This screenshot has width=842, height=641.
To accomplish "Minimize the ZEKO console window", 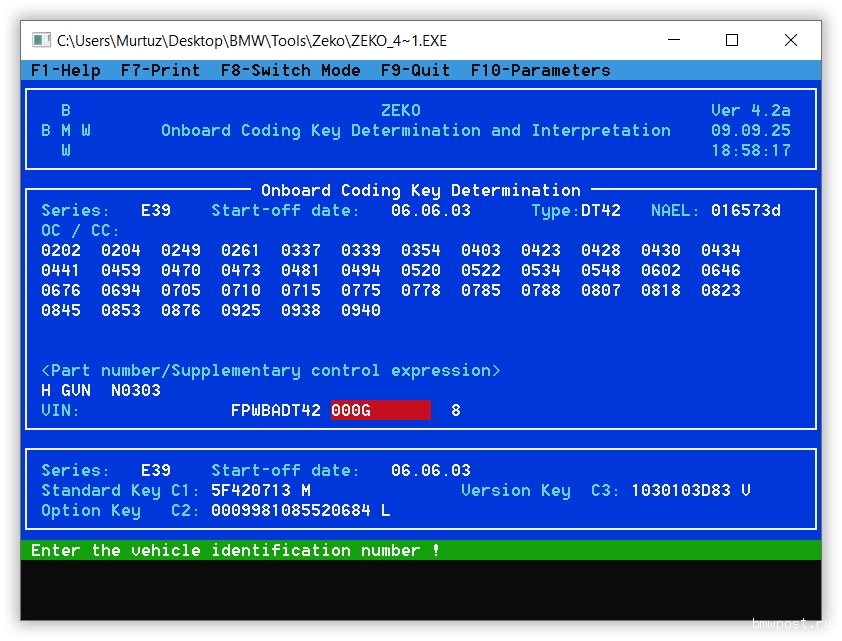I will (673, 40).
